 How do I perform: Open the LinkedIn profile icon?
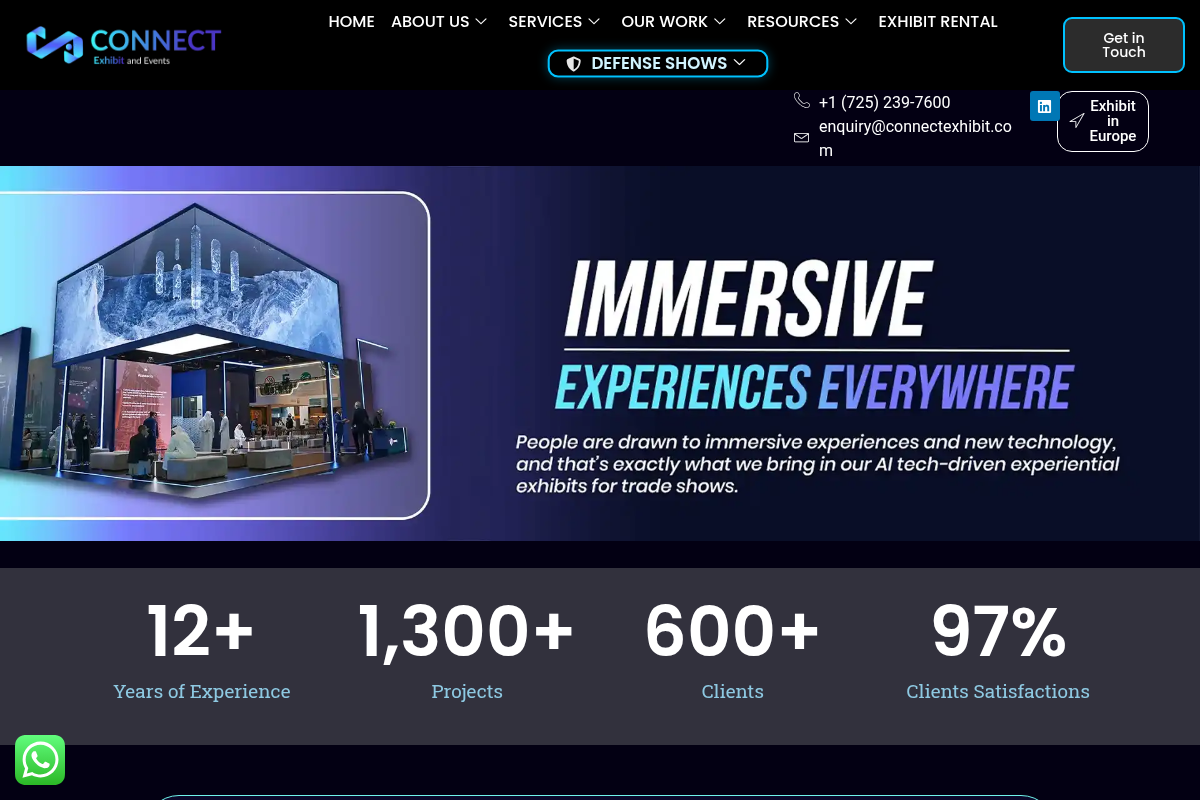(x=1044, y=106)
